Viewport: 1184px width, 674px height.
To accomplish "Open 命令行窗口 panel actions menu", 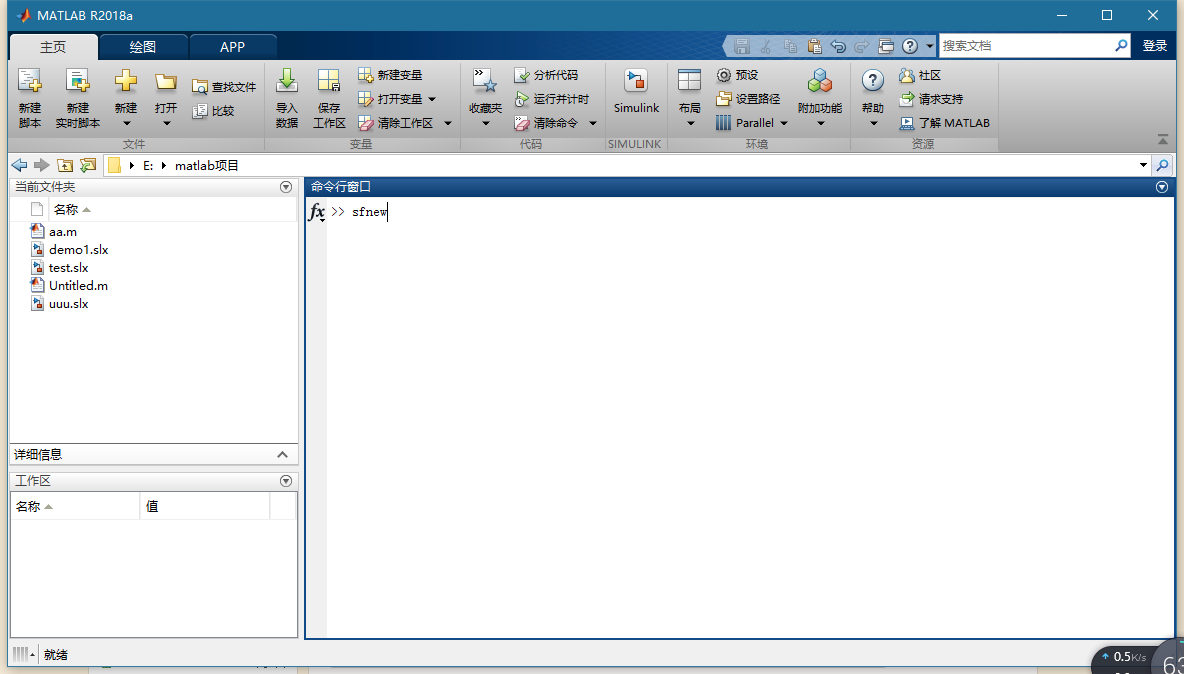I will pyautogui.click(x=1162, y=187).
